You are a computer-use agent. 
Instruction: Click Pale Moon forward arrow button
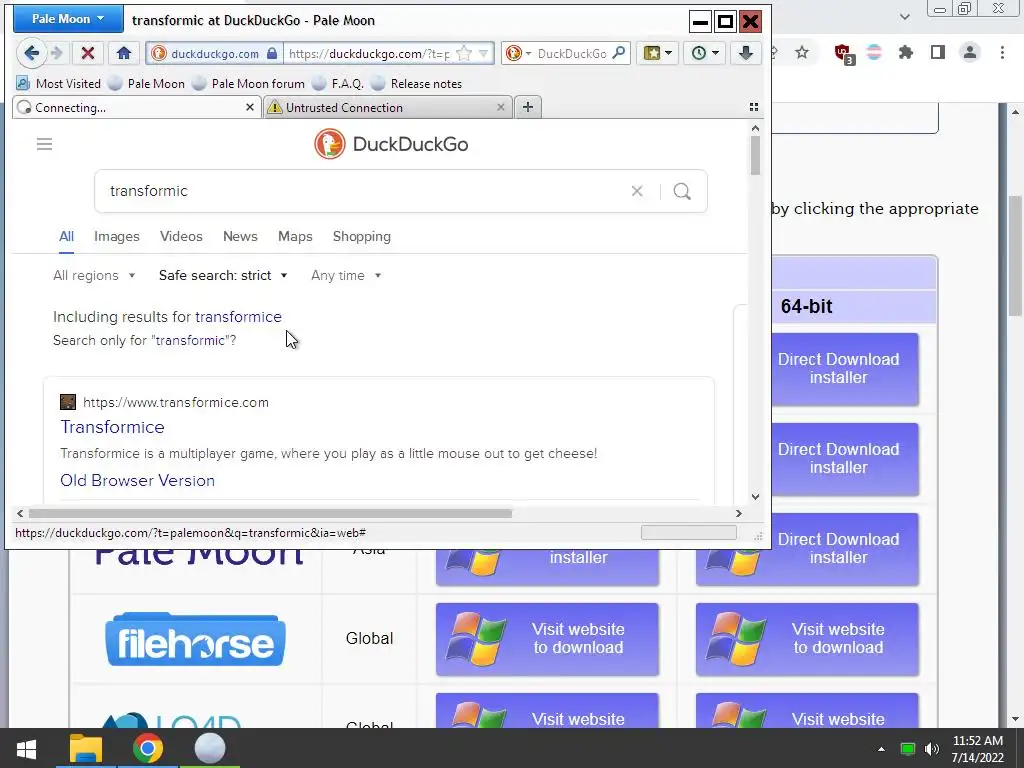pyautogui.click(x=57, y=54)
